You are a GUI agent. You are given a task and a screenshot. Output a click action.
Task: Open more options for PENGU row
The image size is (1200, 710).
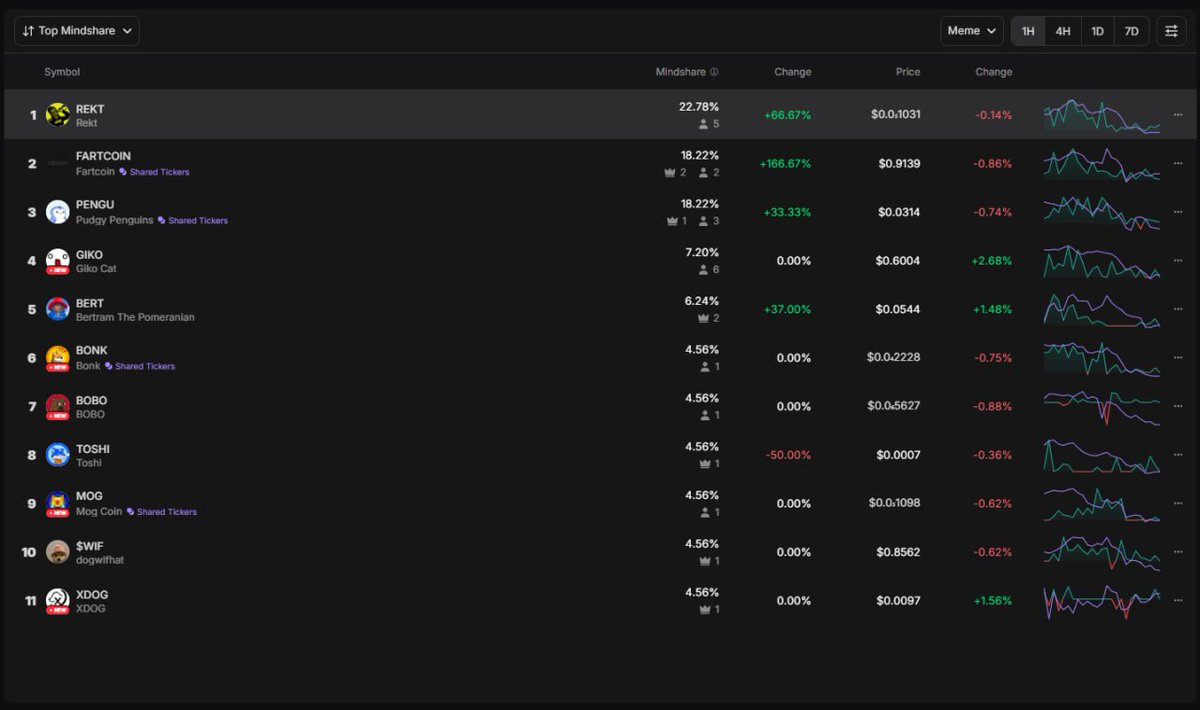1177,212
